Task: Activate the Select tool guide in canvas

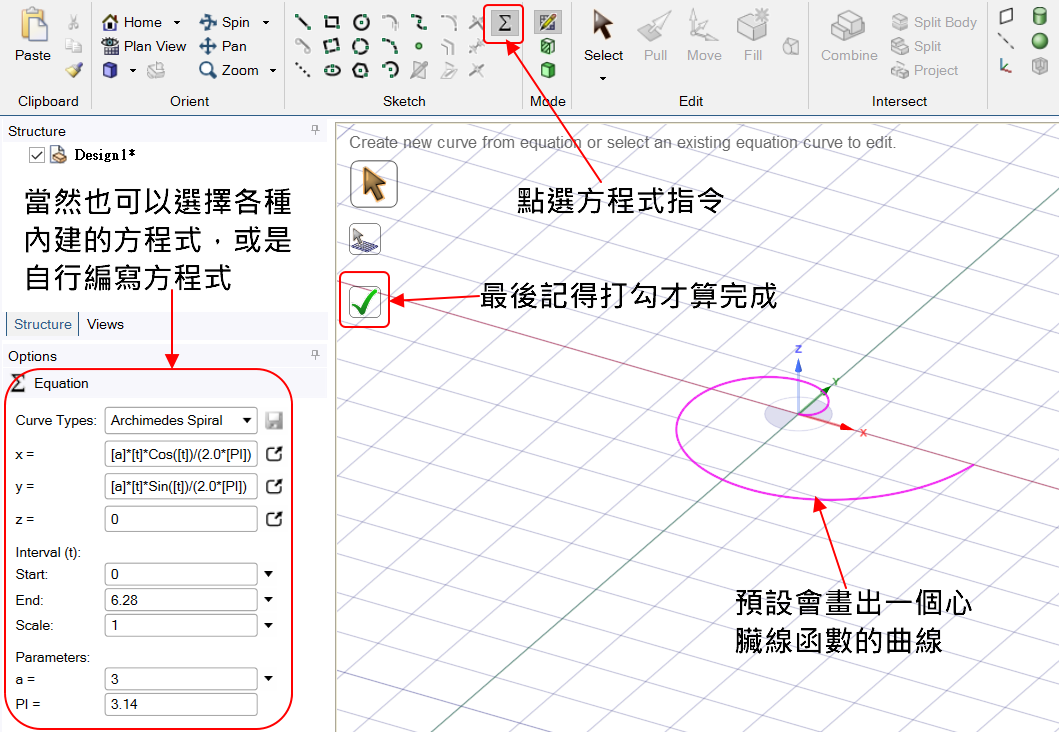Action: (373, 184)
